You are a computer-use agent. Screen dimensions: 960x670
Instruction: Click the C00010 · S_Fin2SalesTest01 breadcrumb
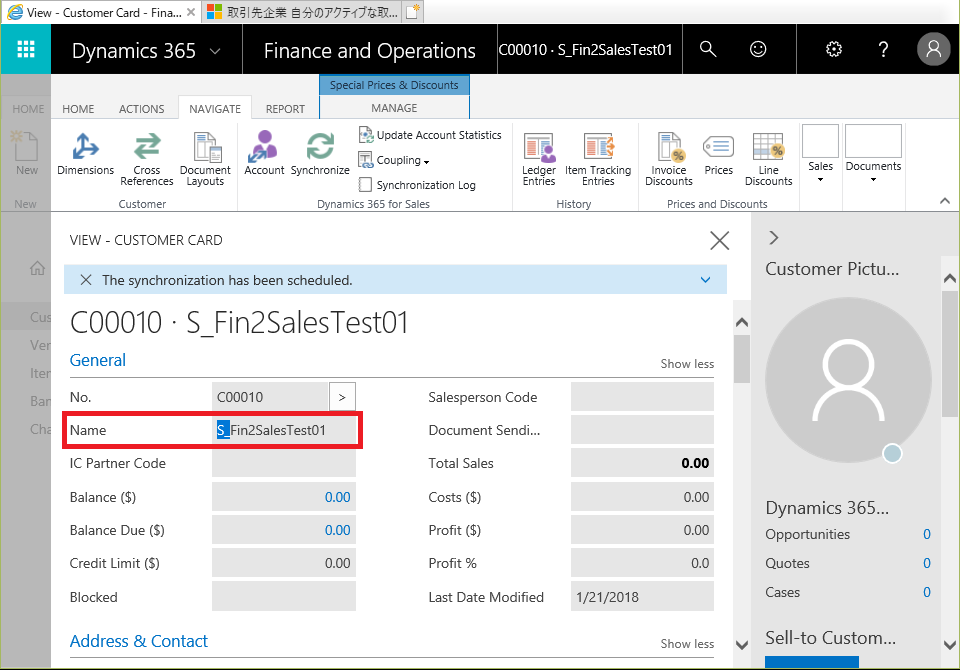pos(585,50)
